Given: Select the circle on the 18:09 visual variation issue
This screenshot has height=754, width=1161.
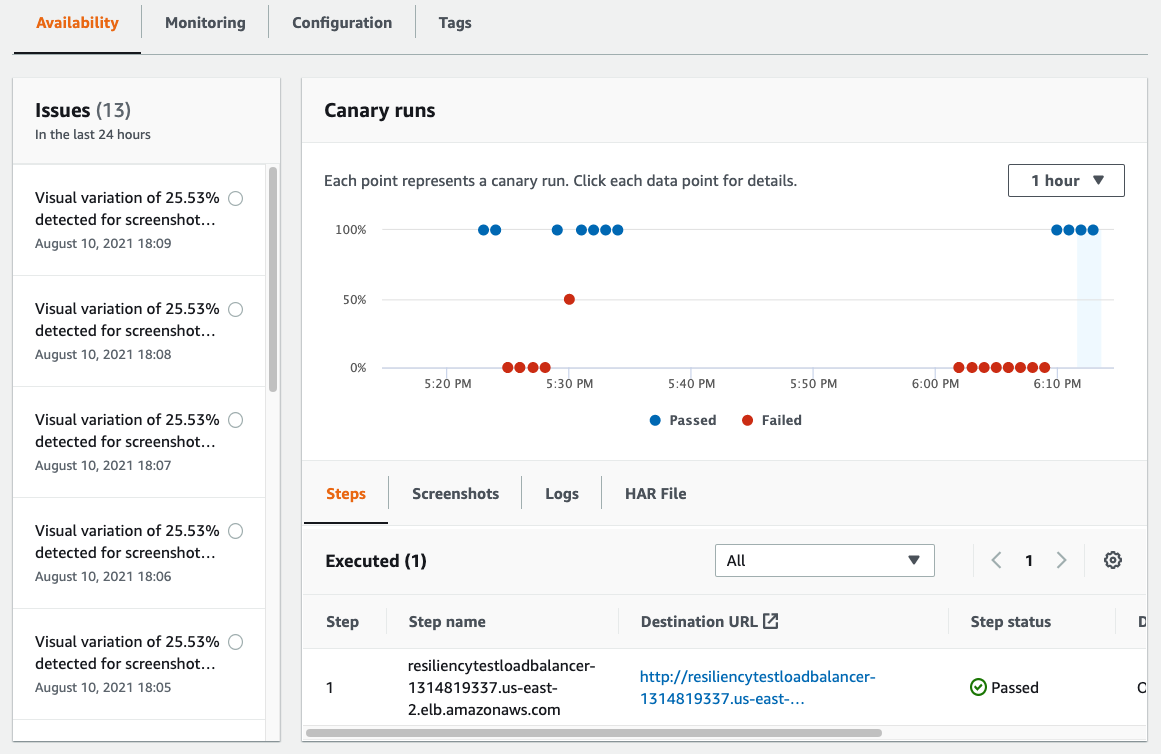Looking at the screenshot, I should pos(235,198).
